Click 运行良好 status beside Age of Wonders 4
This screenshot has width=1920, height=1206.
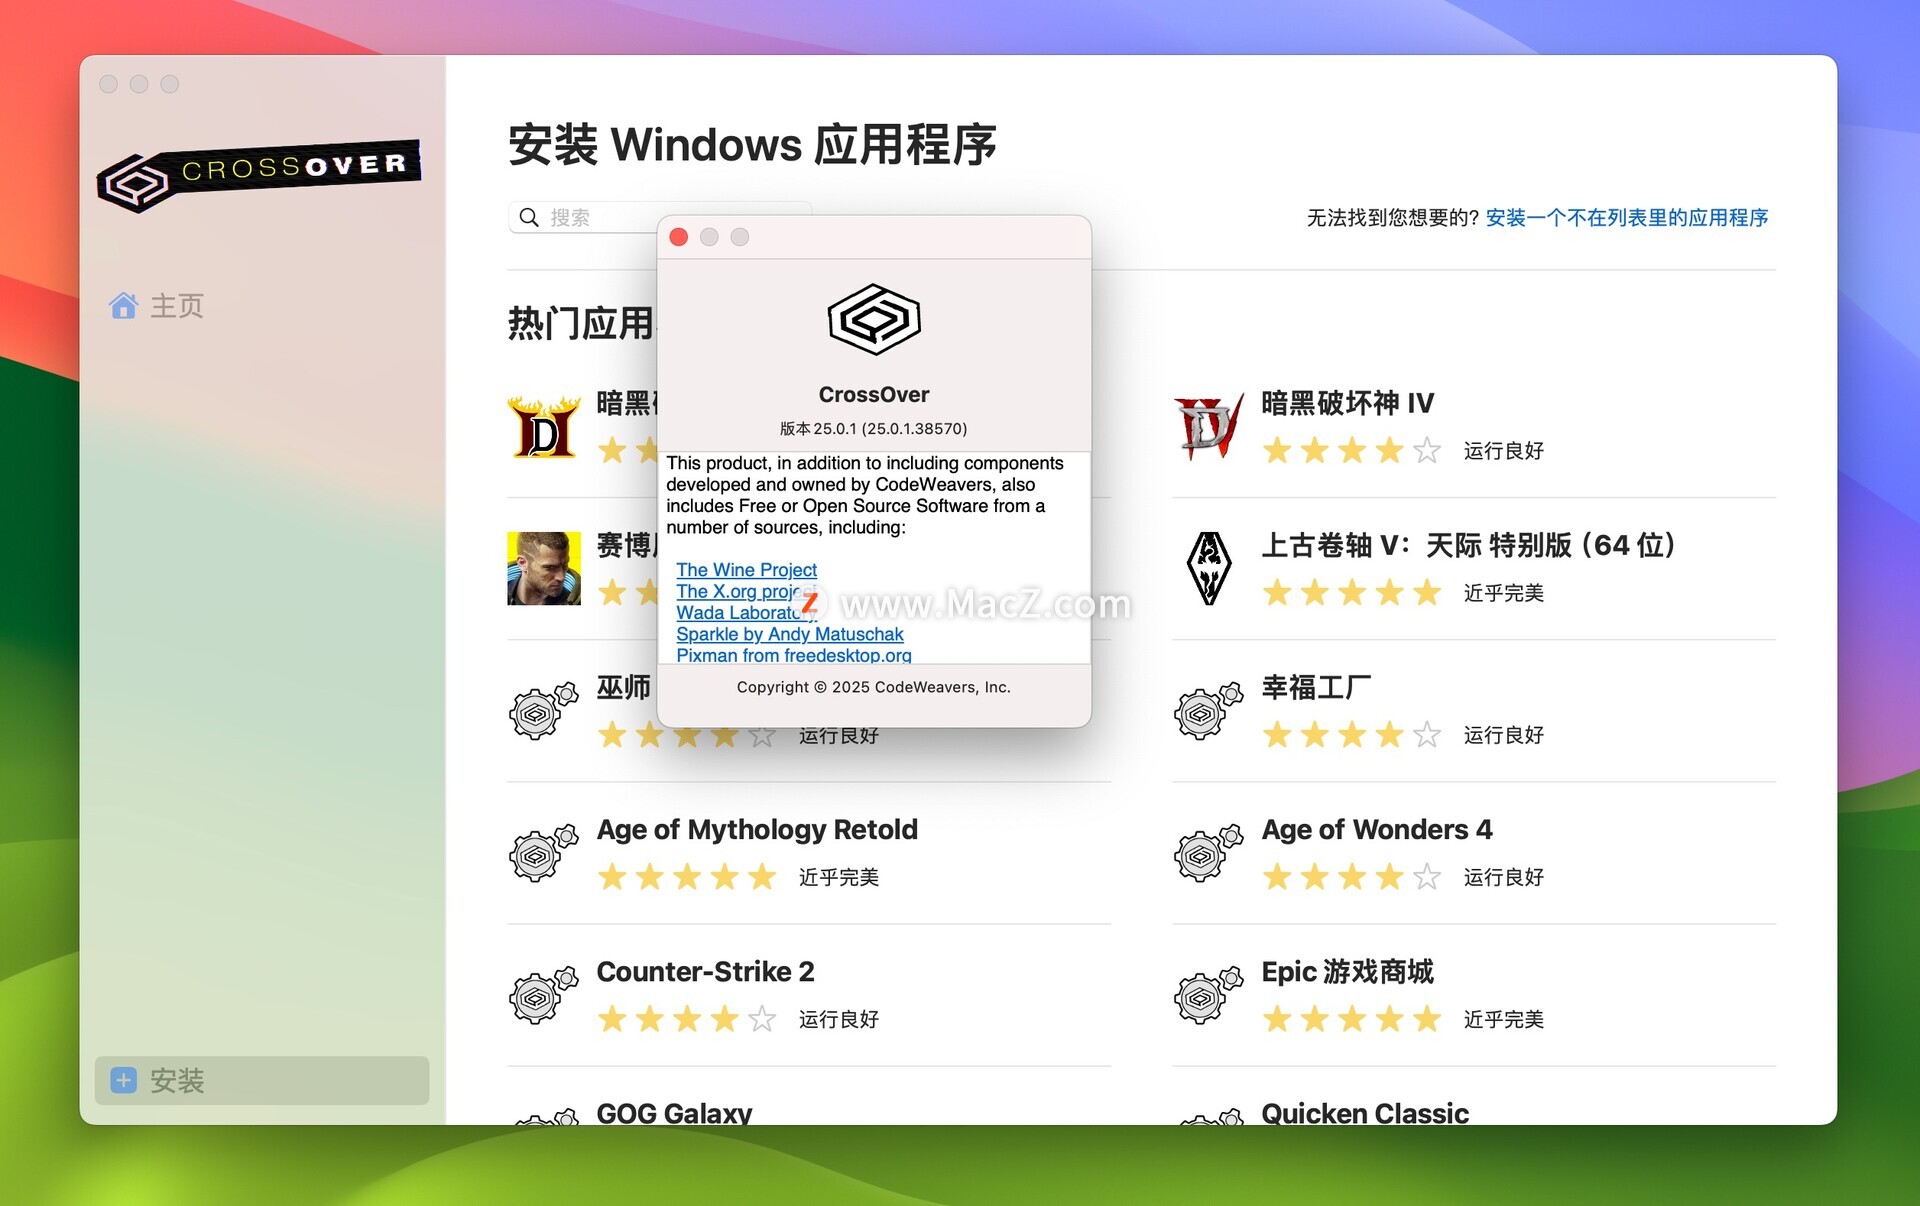tap(1503, 877)
